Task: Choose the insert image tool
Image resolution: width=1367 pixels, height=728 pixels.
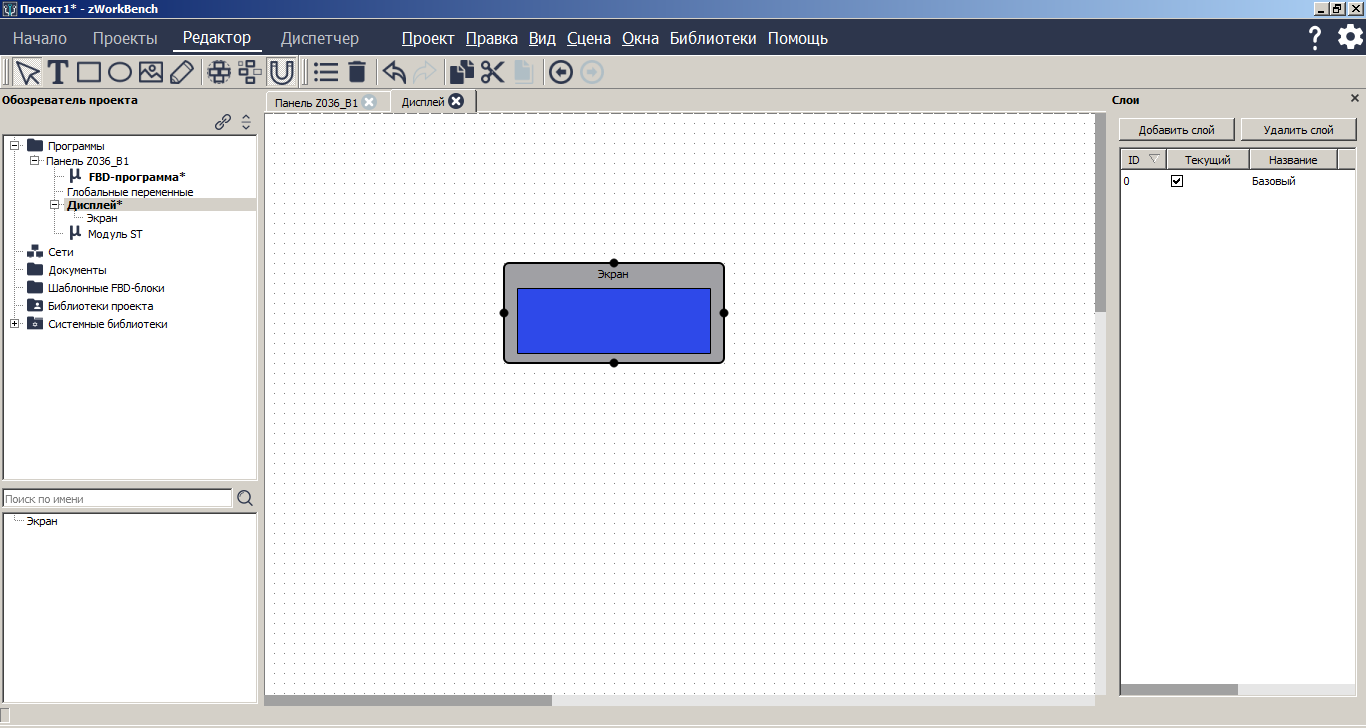Action: click(150, 72)
